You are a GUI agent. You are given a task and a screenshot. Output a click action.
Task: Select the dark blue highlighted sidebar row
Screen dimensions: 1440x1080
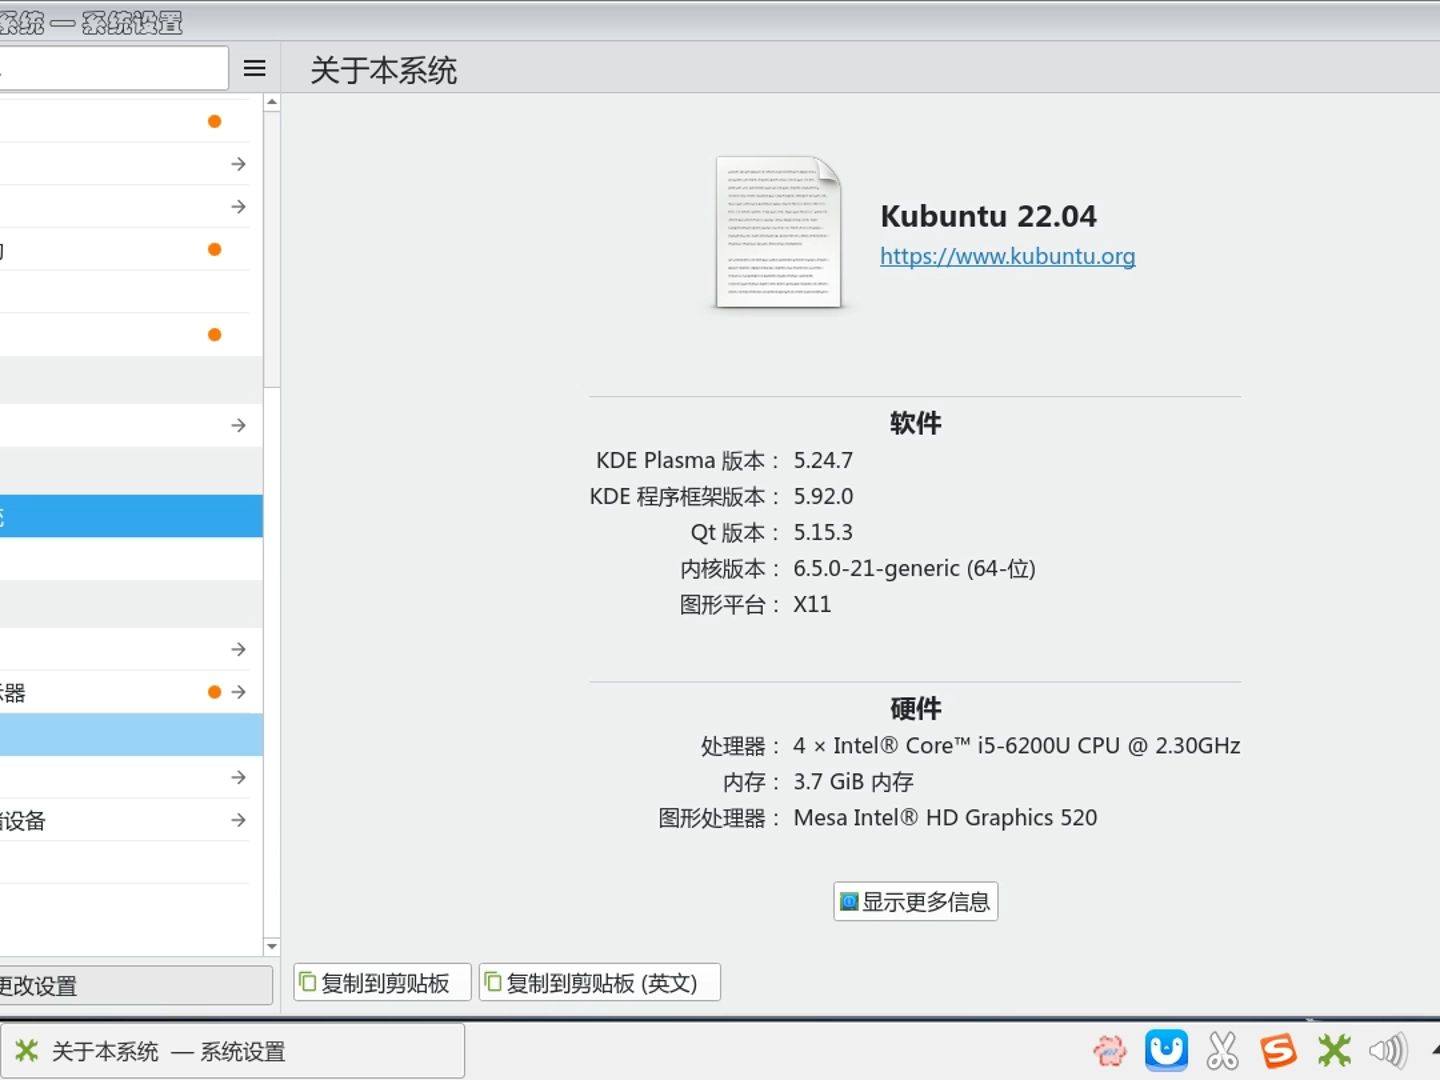click(x=131, y=516)
